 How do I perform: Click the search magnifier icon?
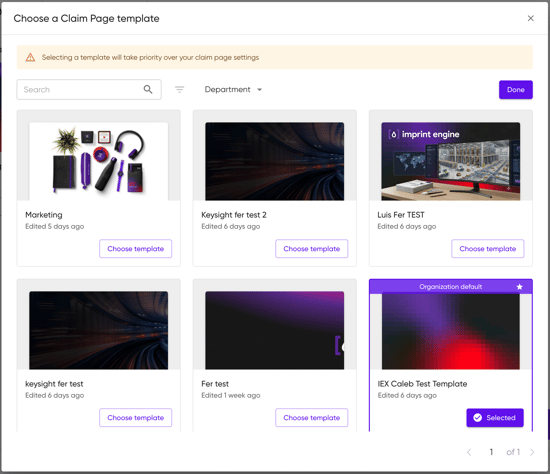[x=148, y=89]
